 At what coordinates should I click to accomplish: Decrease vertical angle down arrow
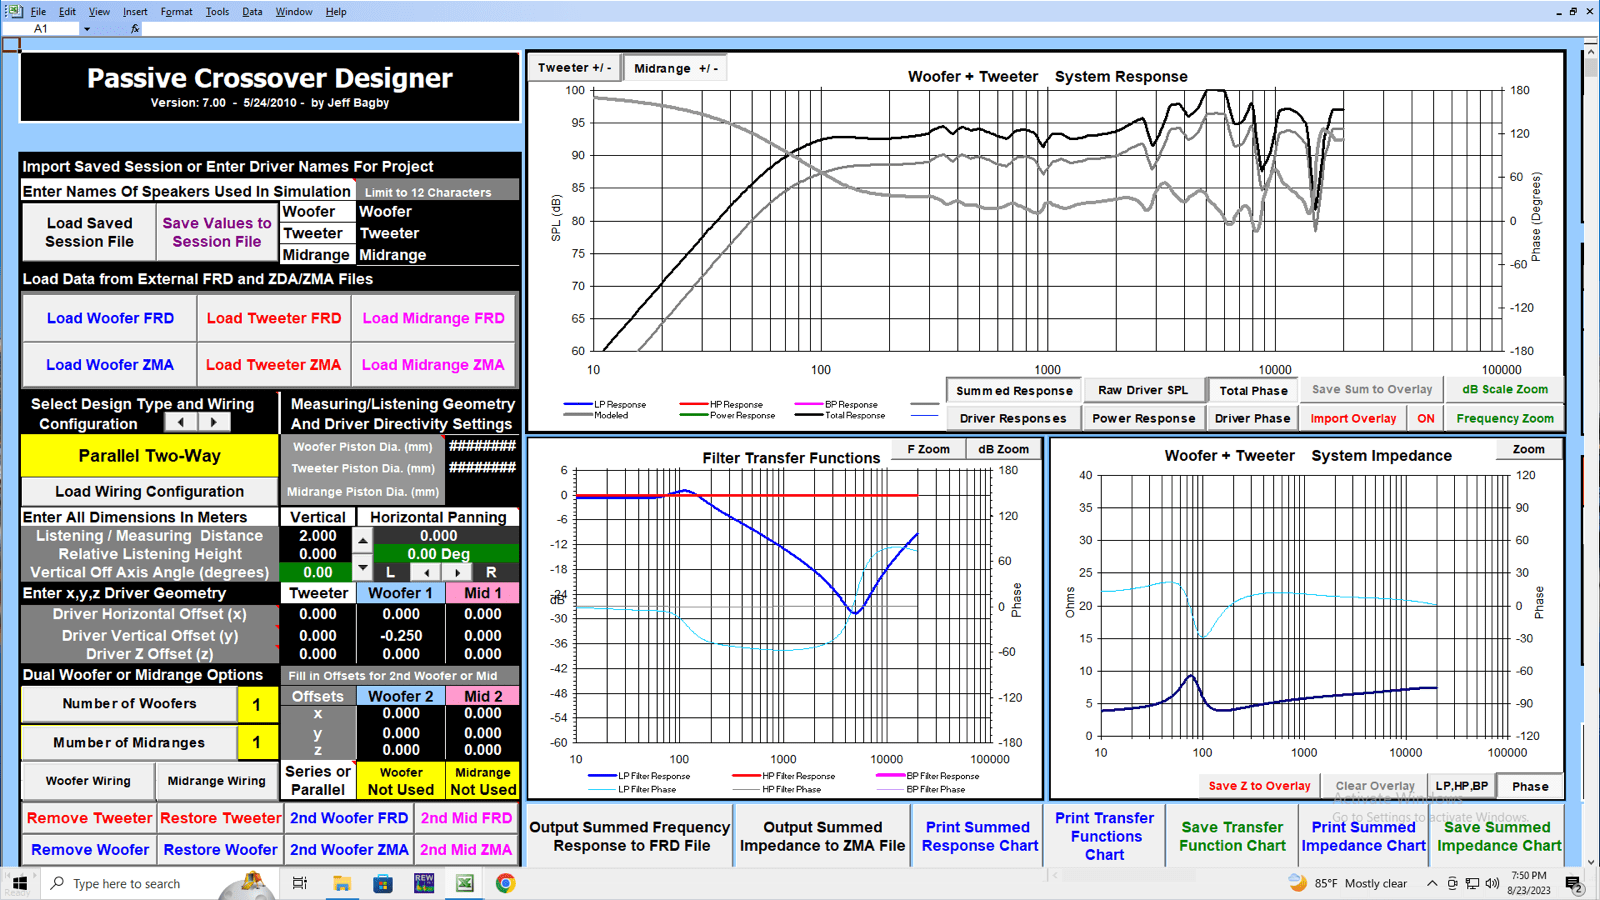click(x=363, y=568)
